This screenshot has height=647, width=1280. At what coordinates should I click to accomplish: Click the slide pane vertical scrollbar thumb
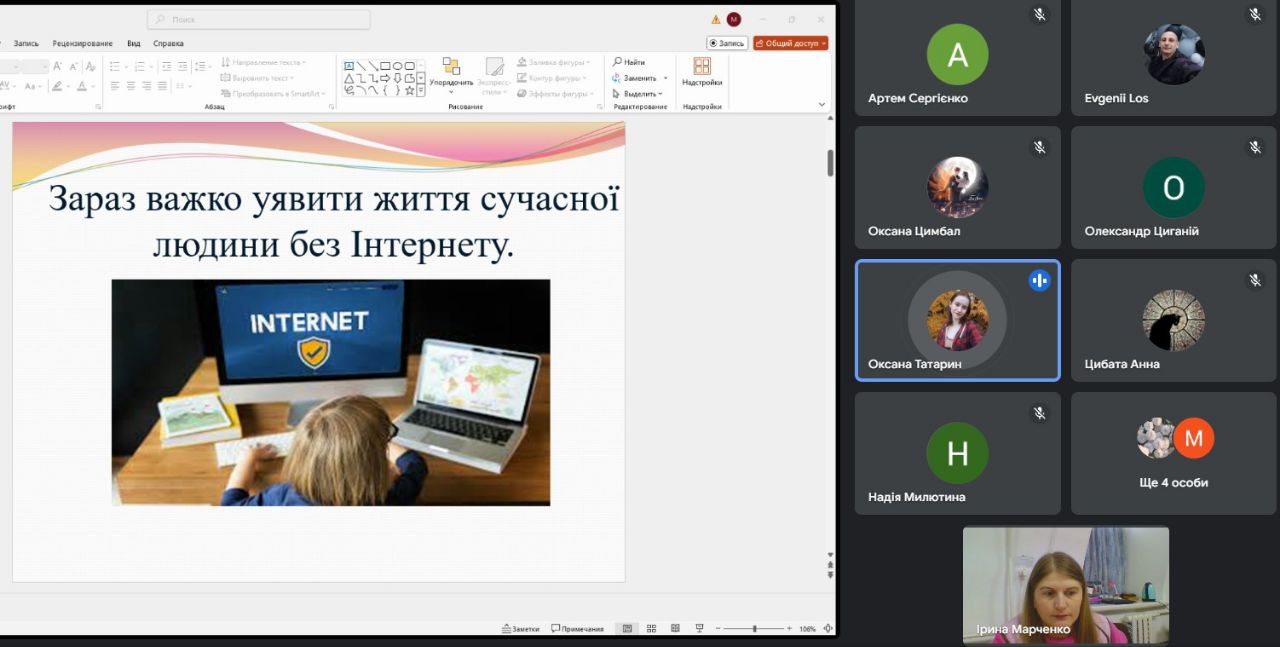[x=830, y=163]
